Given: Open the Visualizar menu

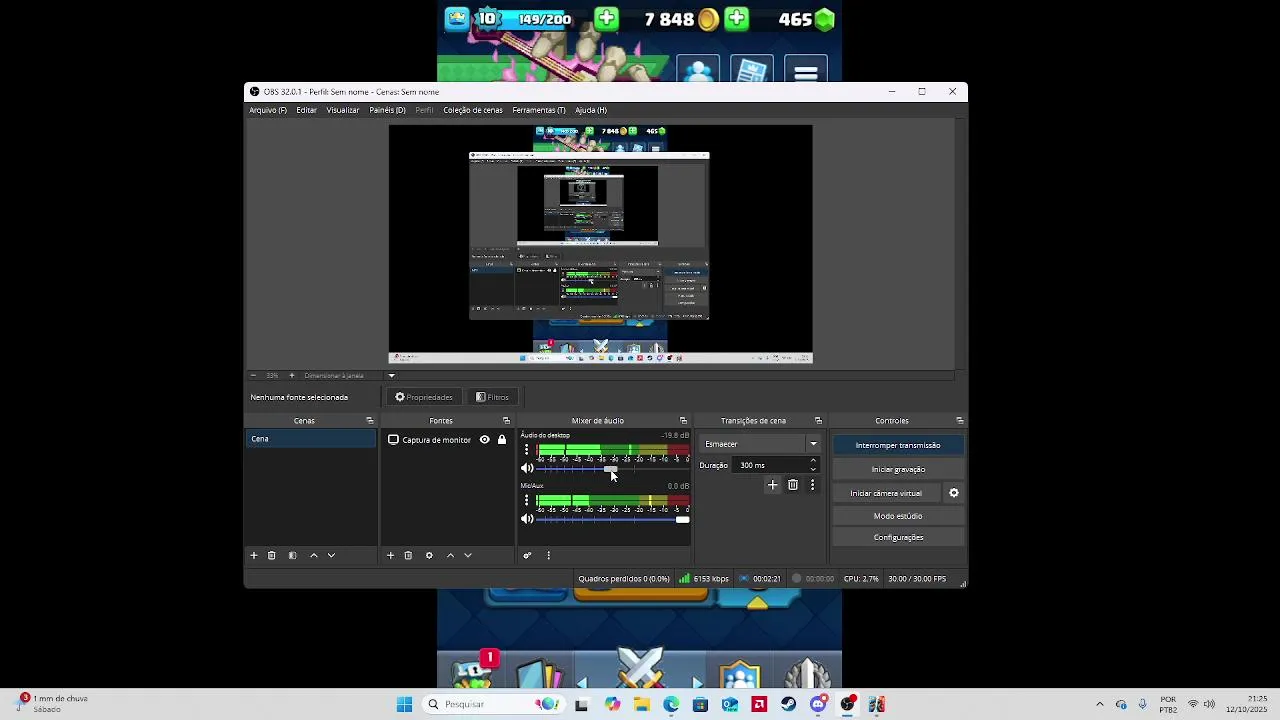Looking at the screenshot, I should click(343, 110).
